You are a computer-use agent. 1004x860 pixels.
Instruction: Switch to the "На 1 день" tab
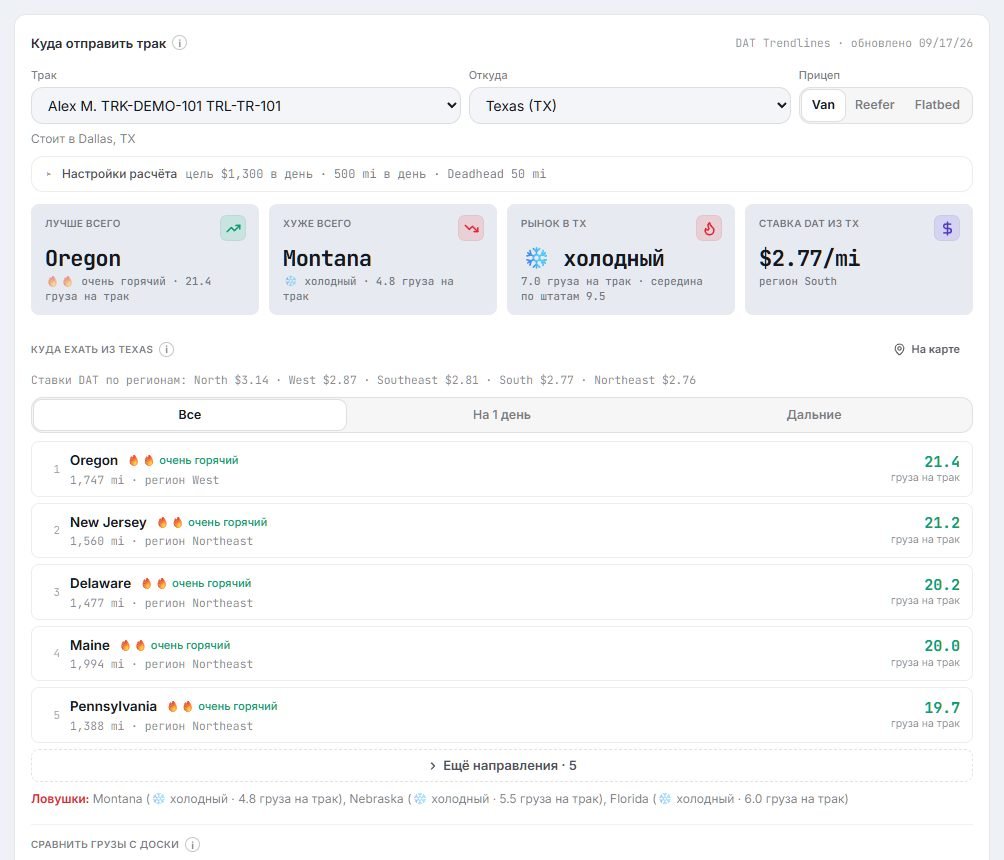pyautogui.click(x=501, y=415)
